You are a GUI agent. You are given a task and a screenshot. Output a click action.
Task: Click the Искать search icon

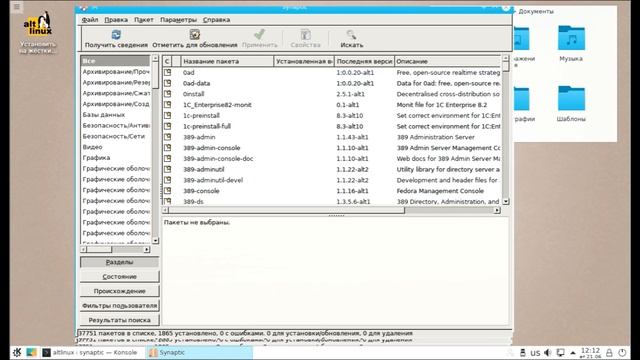pos(351,35)
